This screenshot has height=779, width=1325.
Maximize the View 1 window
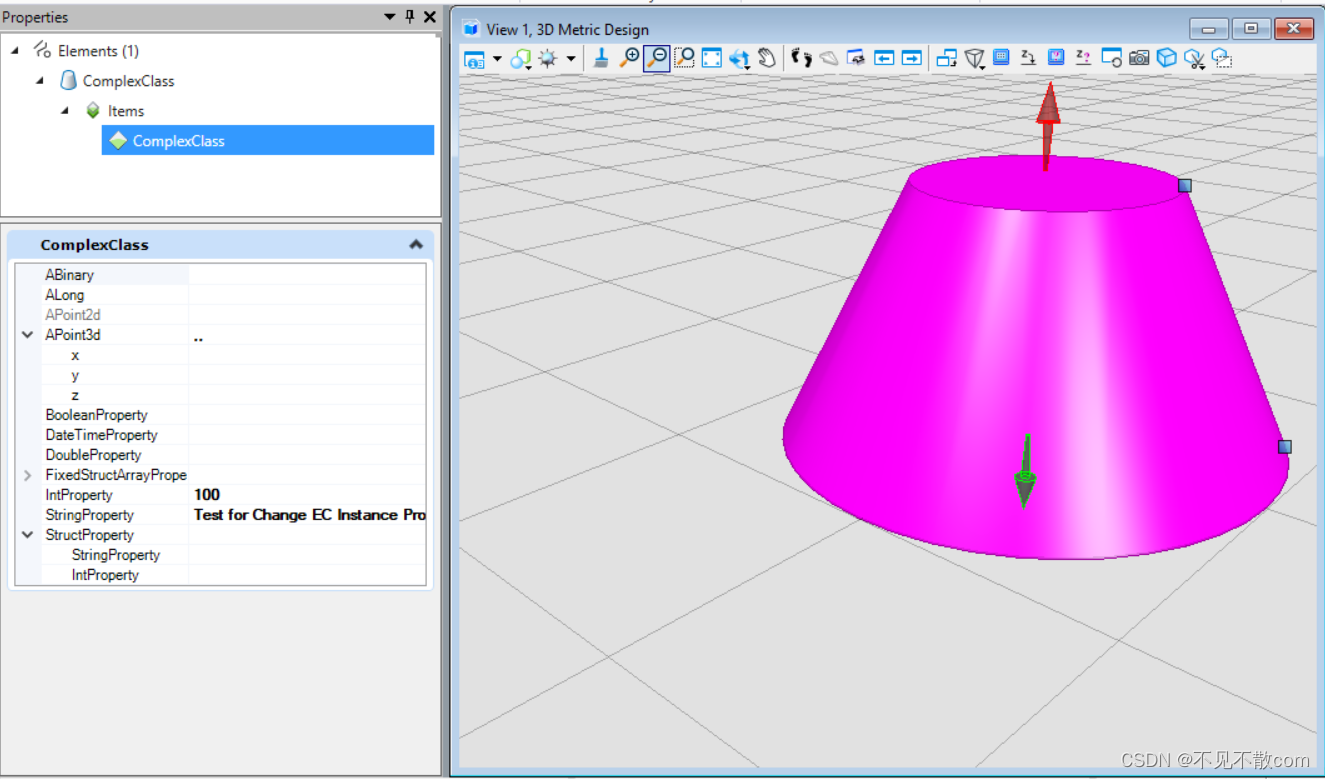pos(1251,29)
